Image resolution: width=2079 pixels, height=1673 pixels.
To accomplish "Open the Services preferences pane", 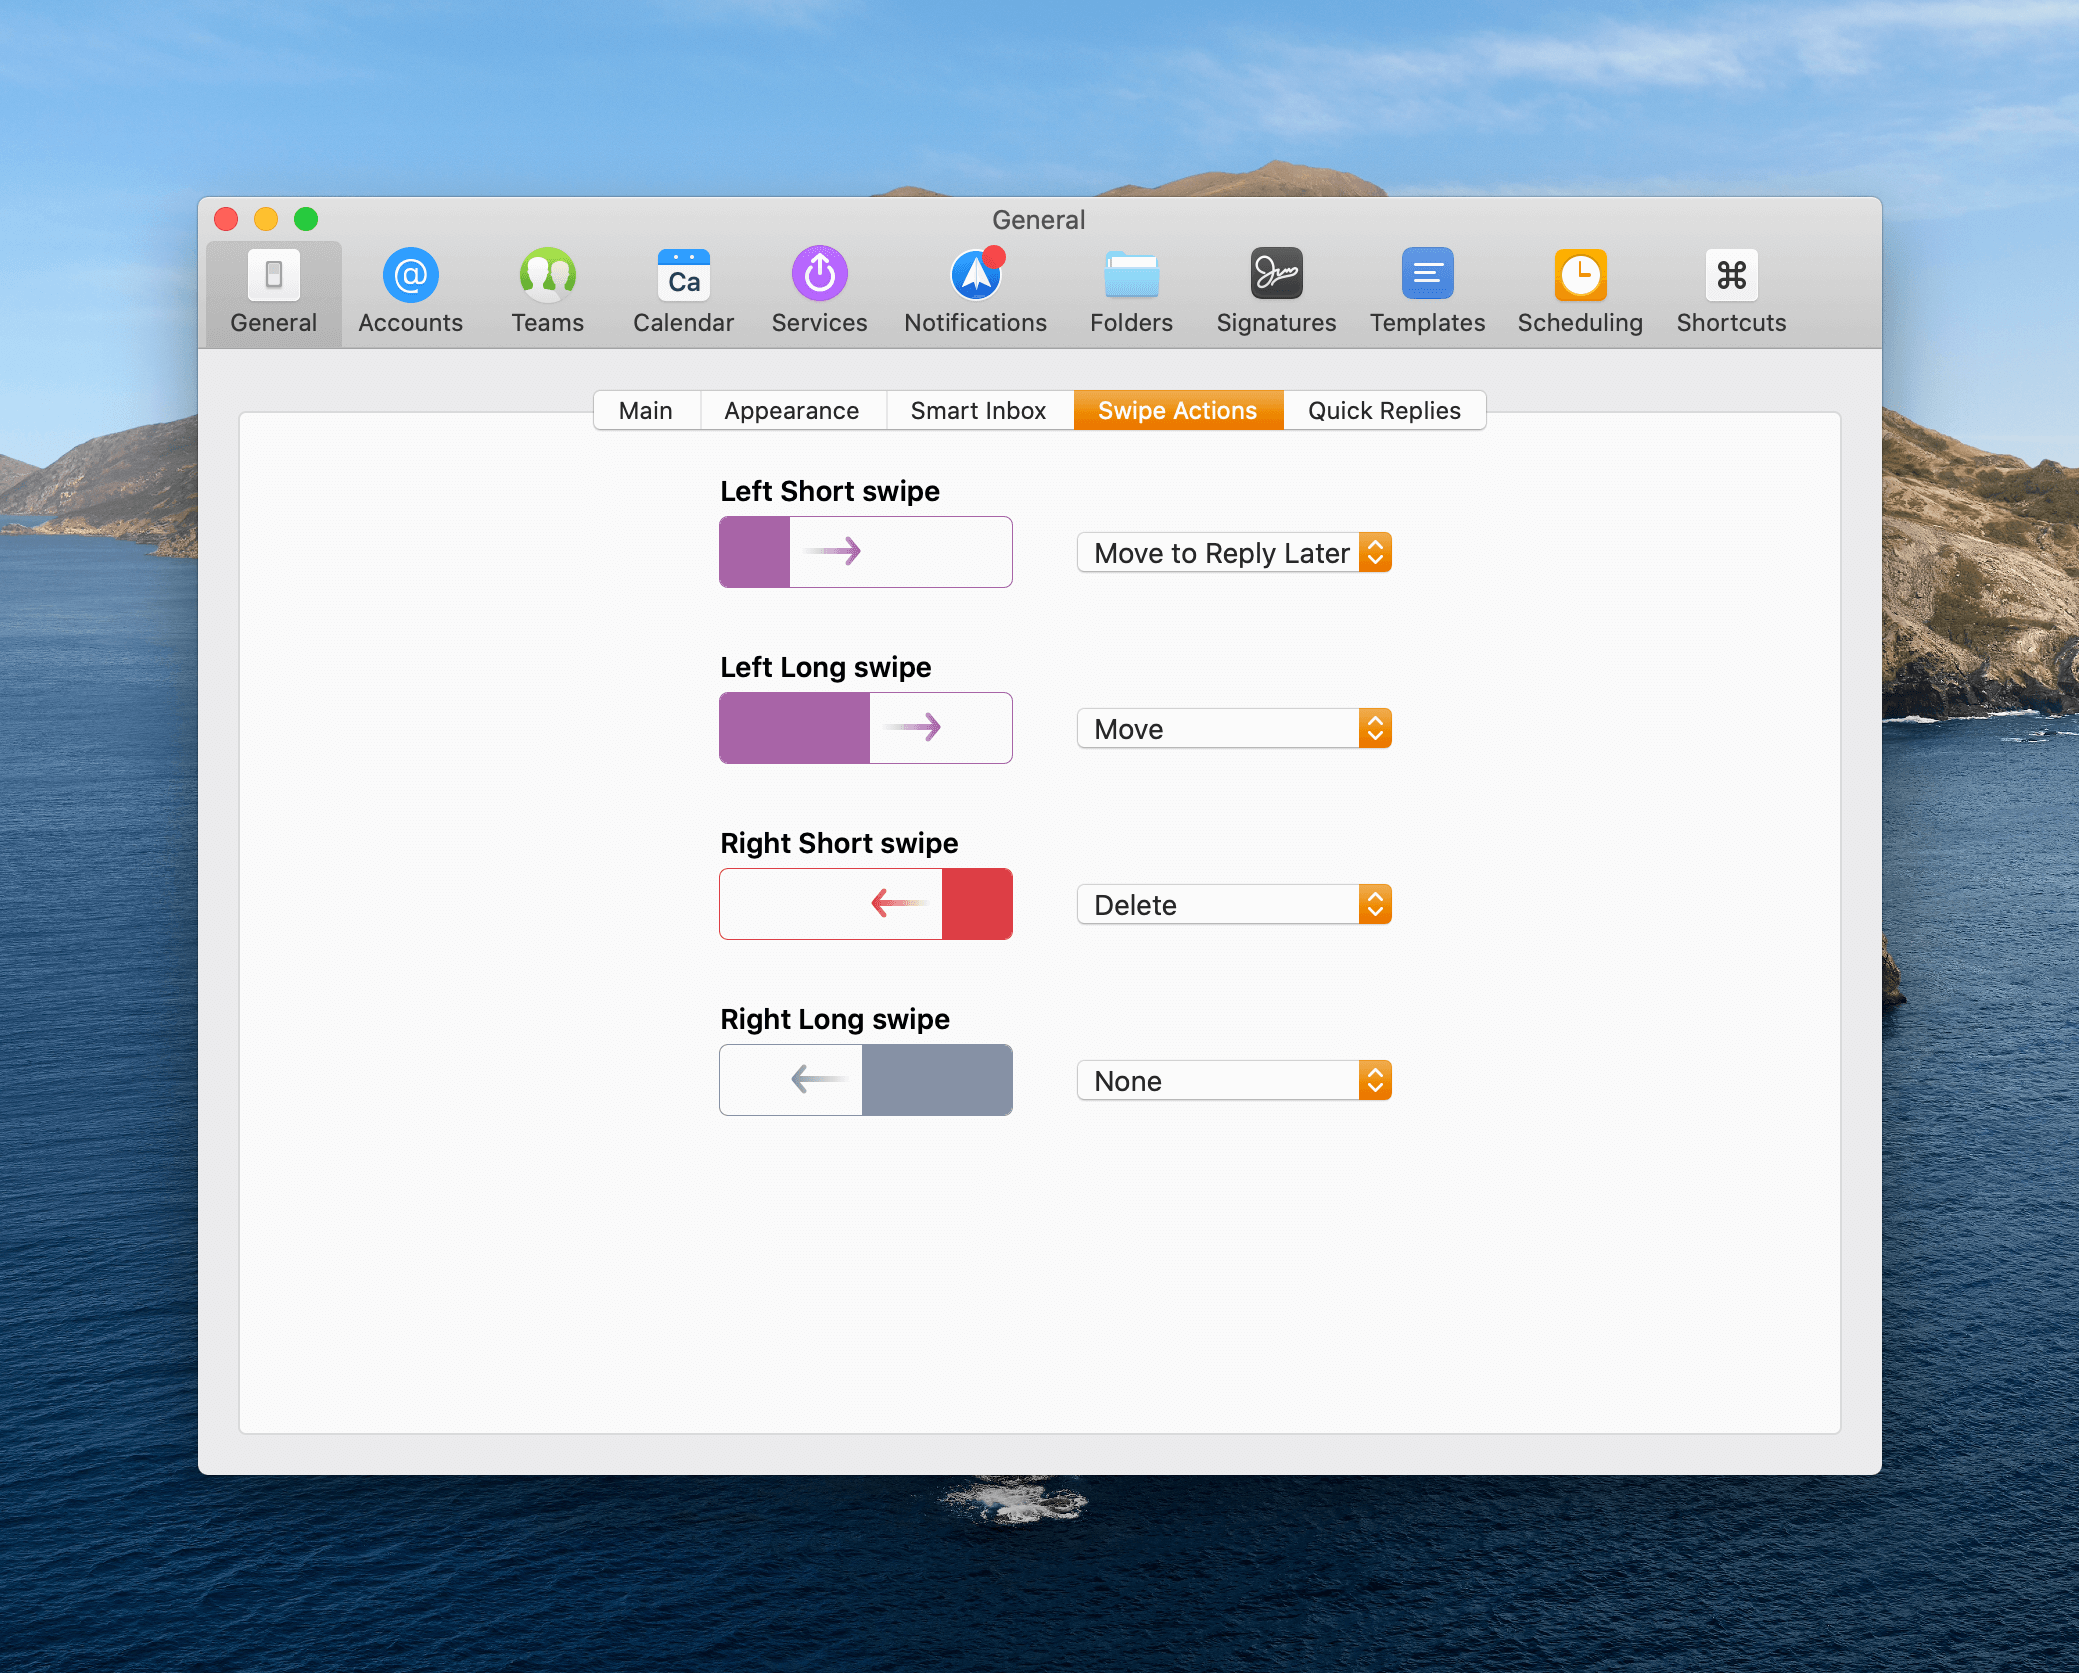I will [819, 291].
